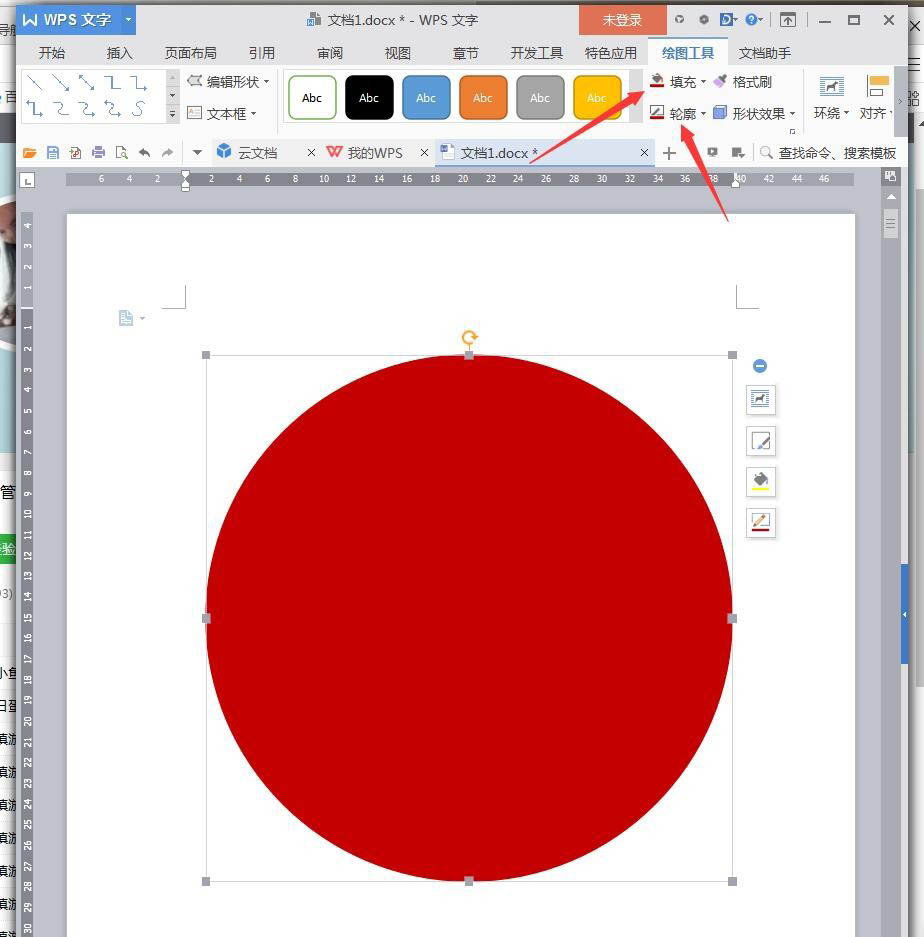Screen dimensions: 924x937
Task: Switch to the 插入 ribbon tab
Action: [119, 53]
